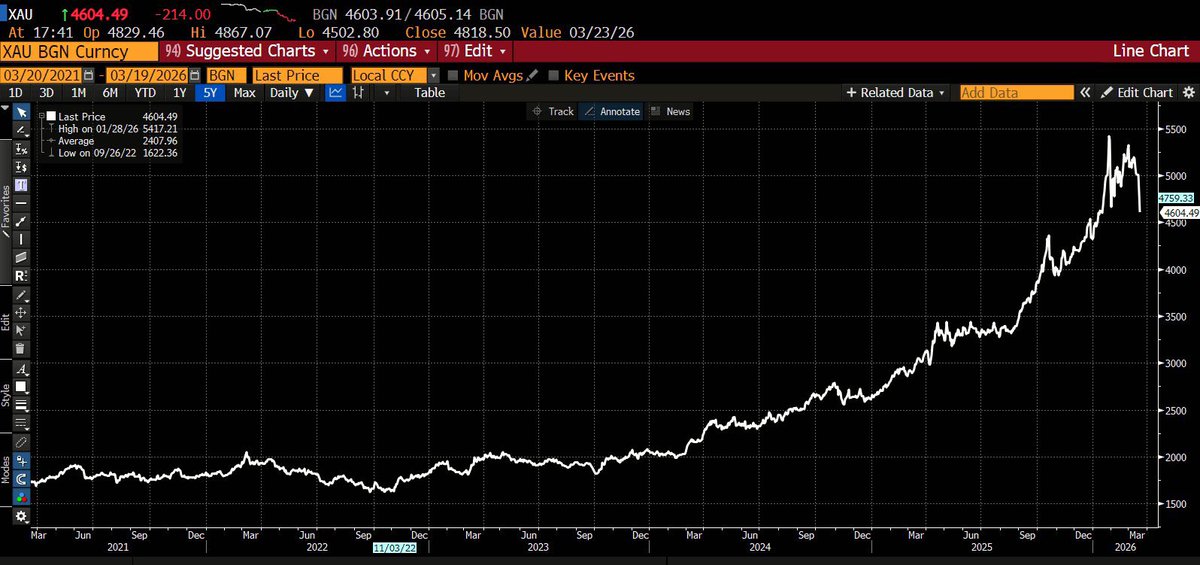The image size is (1200, 565).
Task: Open chart settings gear at top right
Action: tap(1190, 92)
